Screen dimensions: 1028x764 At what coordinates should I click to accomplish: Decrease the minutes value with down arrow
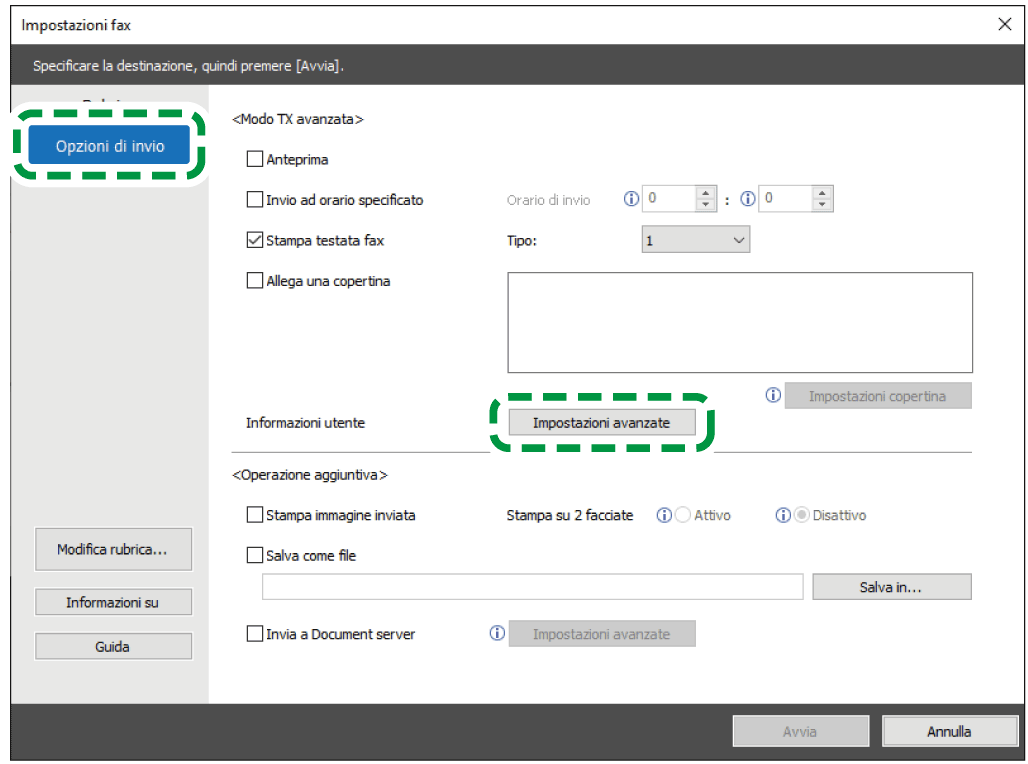(822, 205)
